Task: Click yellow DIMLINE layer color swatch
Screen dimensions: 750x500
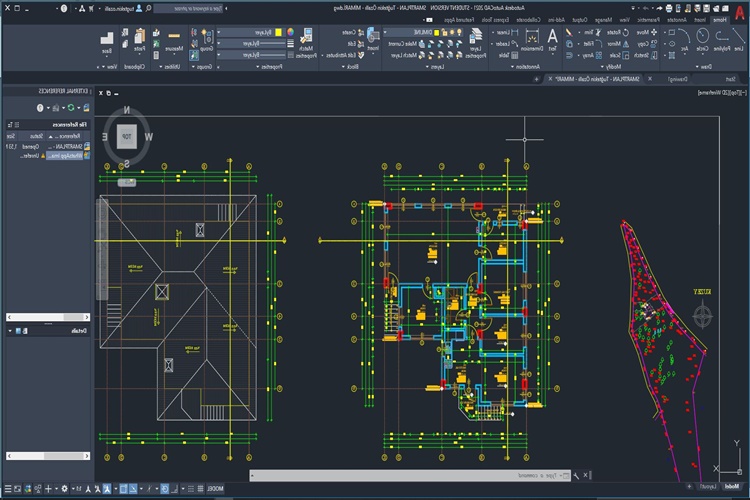Action: (437, 32)
